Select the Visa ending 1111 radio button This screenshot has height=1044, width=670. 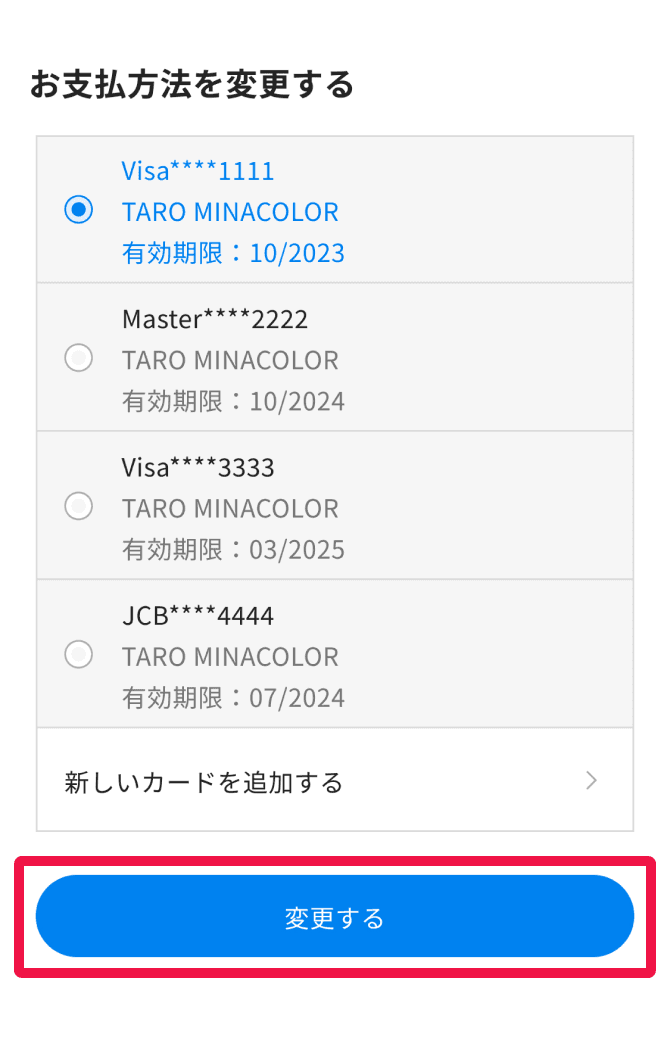tap(78, 210)
